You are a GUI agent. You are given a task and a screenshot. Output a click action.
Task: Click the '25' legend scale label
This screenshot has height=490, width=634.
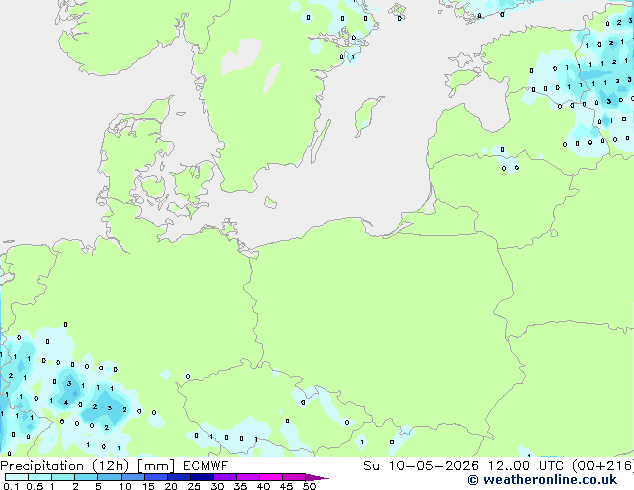194,486
